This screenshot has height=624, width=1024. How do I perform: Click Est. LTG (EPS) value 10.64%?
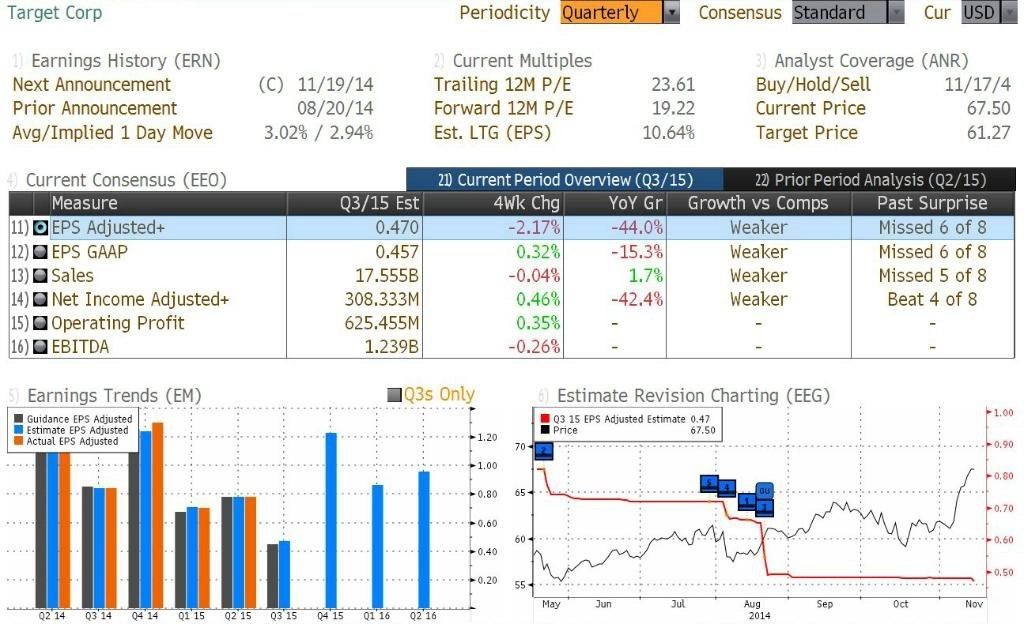tap(669, 133)
